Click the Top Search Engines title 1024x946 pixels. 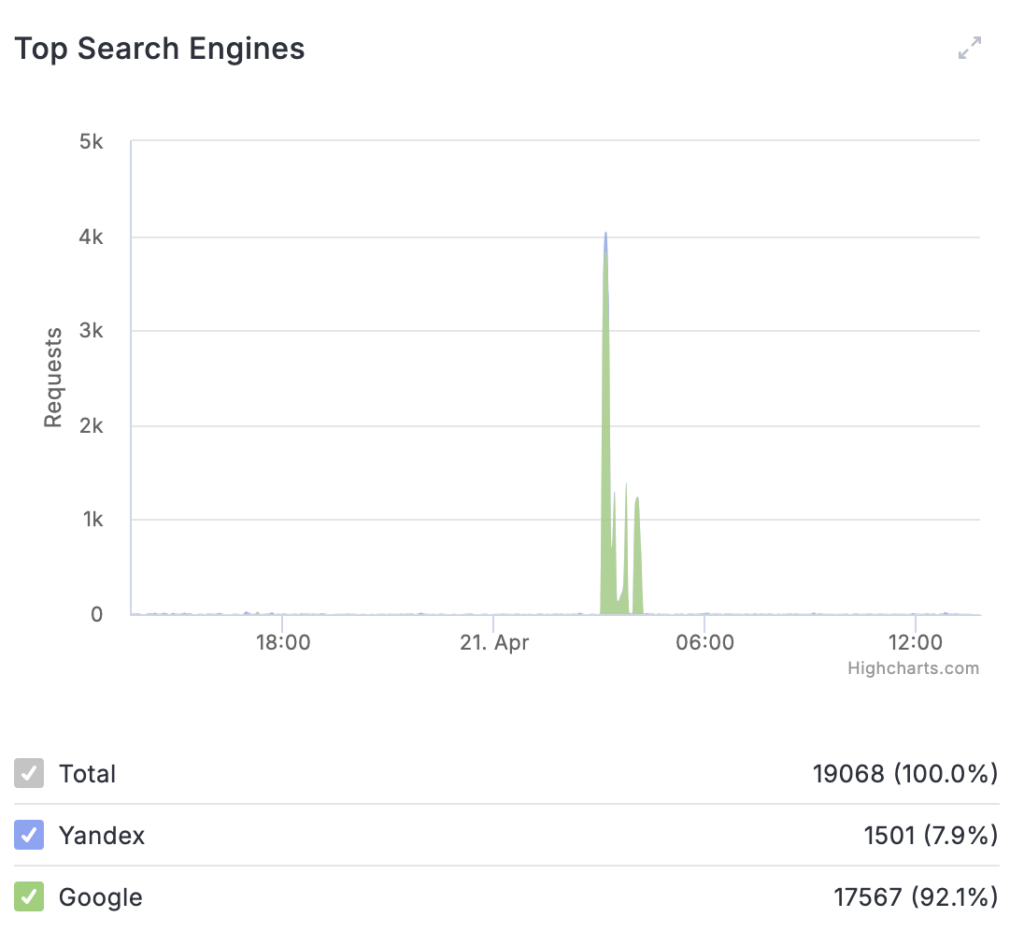click(159, 49)
